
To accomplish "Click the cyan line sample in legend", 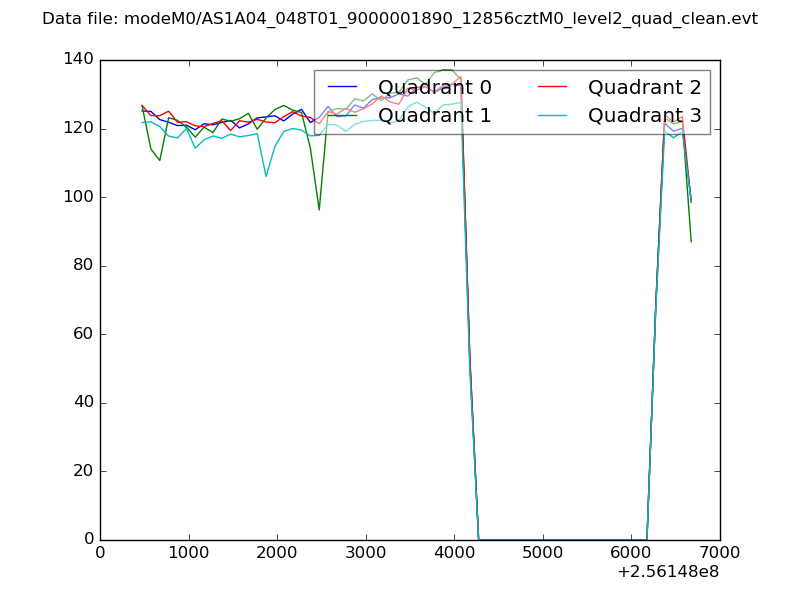I will [552, 115].
